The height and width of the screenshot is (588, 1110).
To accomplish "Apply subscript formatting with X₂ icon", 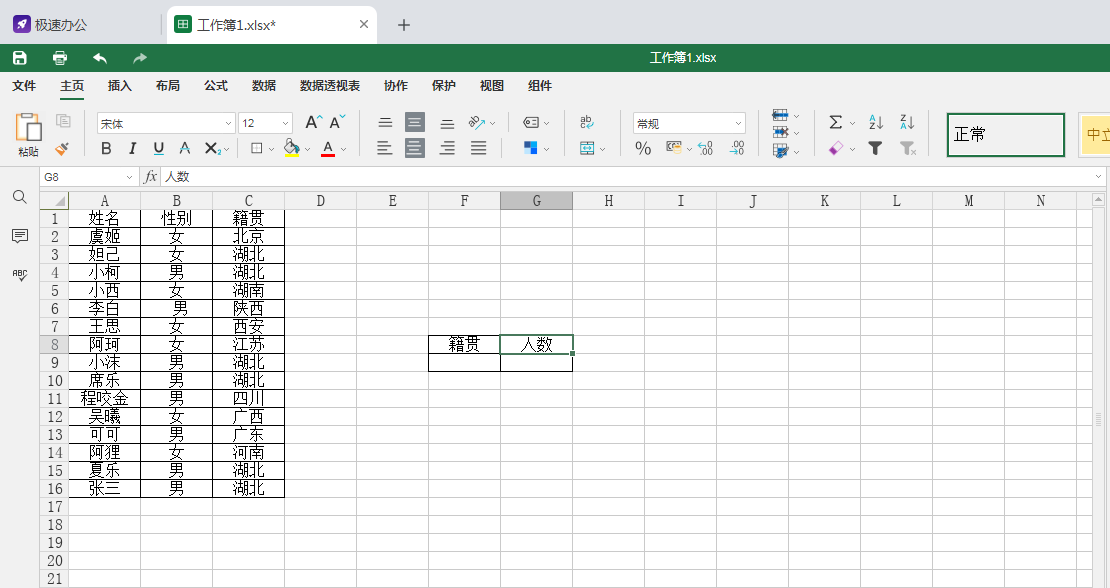I will [213, 148].
